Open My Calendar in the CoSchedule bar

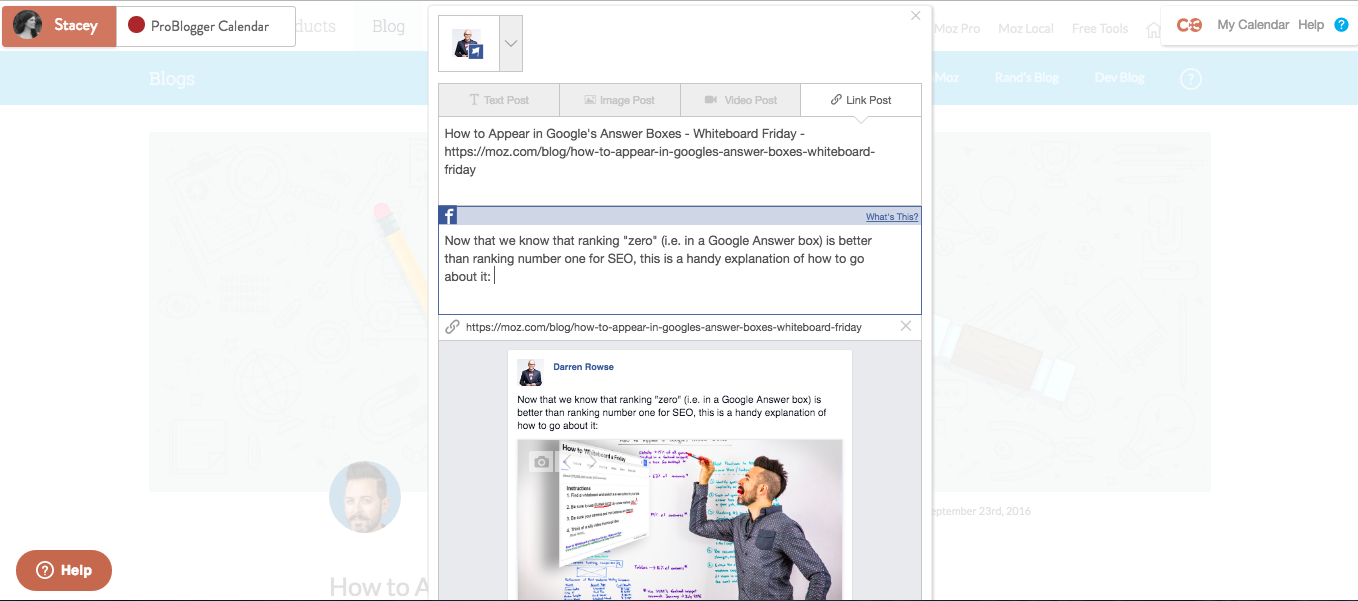coord(1253,25)
